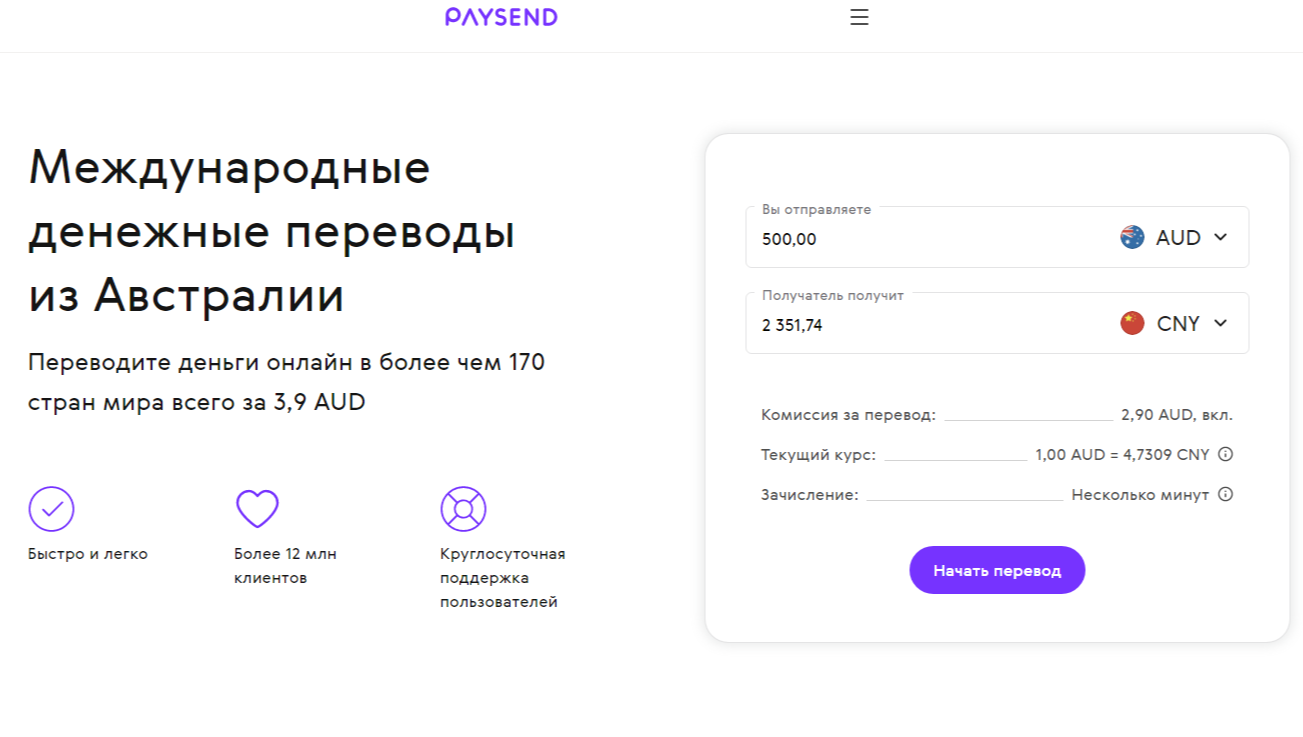
Task: Click the Комиссия за перевод value
Action: pyautogui.click(x=1177, y=415)
